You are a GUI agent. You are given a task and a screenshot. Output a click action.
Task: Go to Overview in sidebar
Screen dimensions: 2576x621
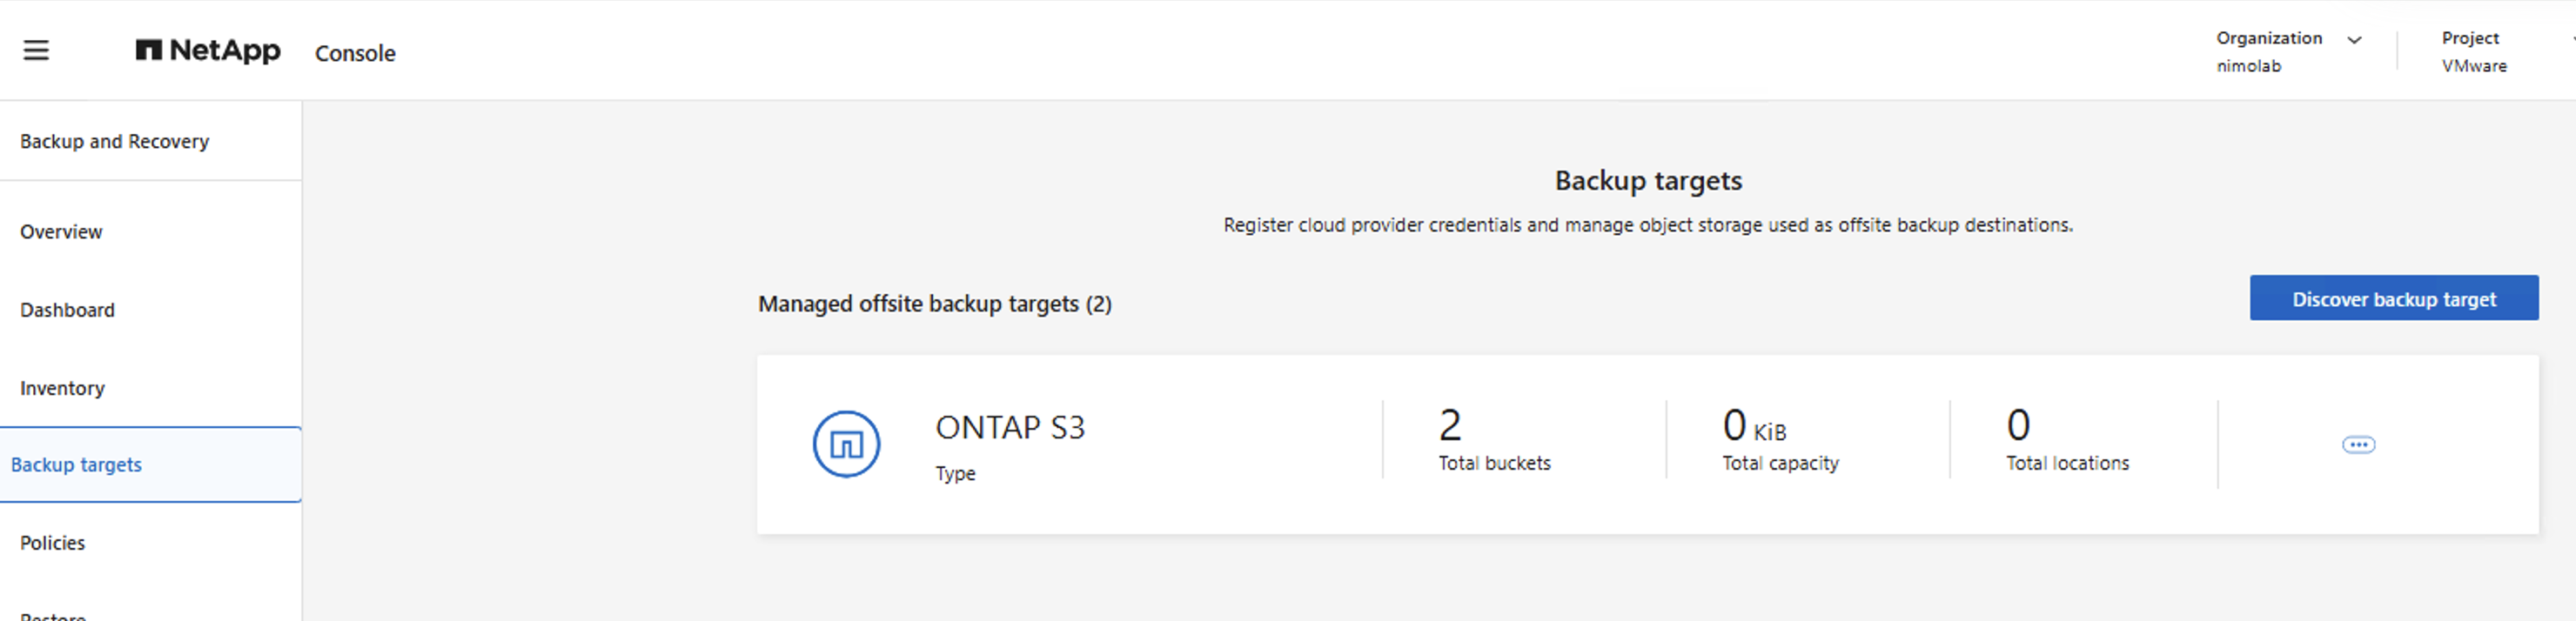click(x=61, y=232)
